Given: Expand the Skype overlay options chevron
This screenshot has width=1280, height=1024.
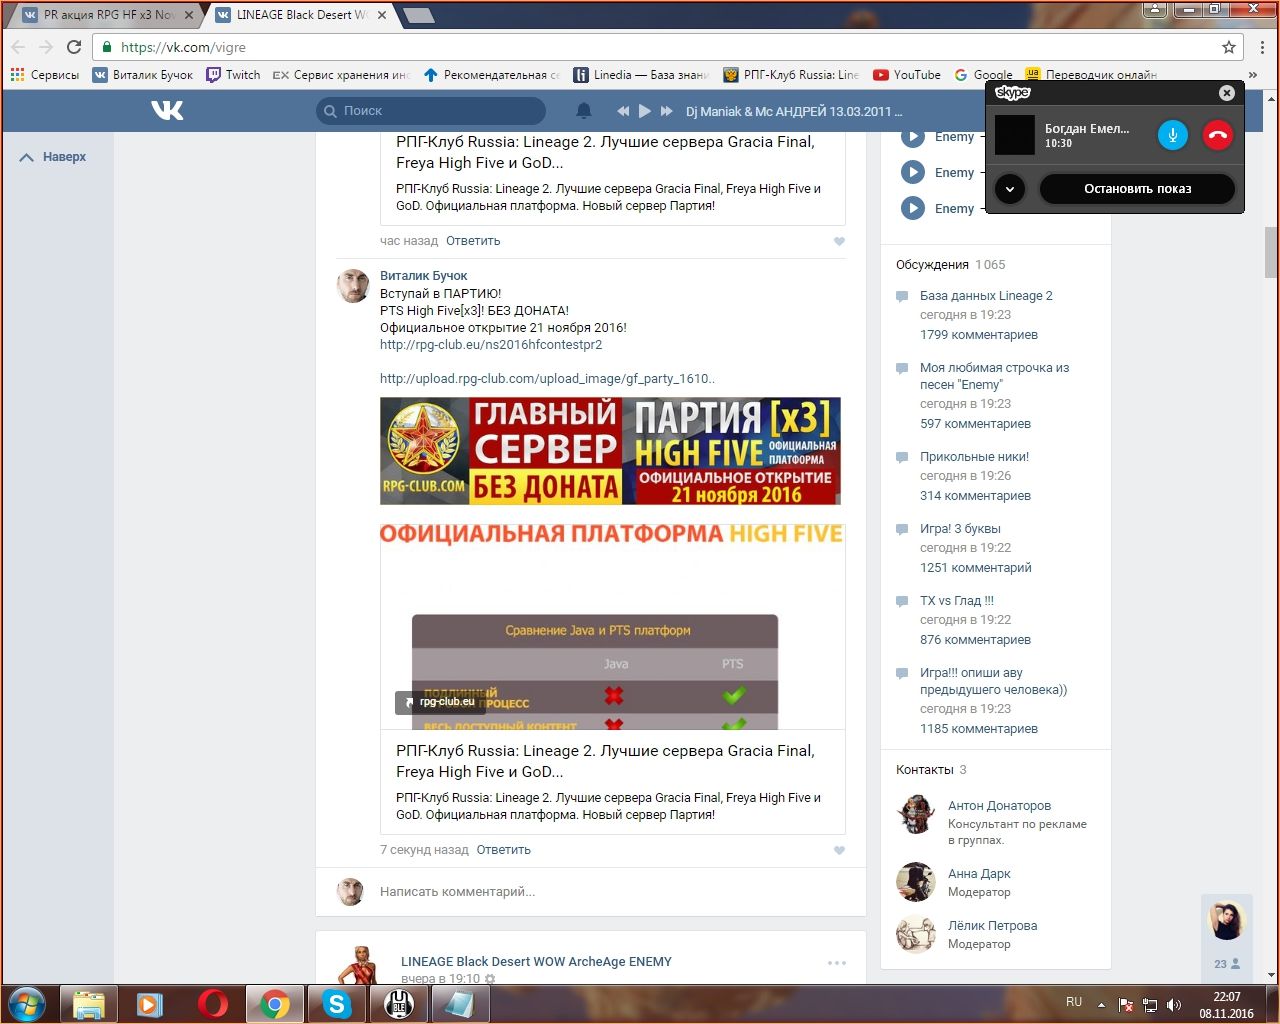Looking at the screenshot, I should click(x=1010, y=189).
